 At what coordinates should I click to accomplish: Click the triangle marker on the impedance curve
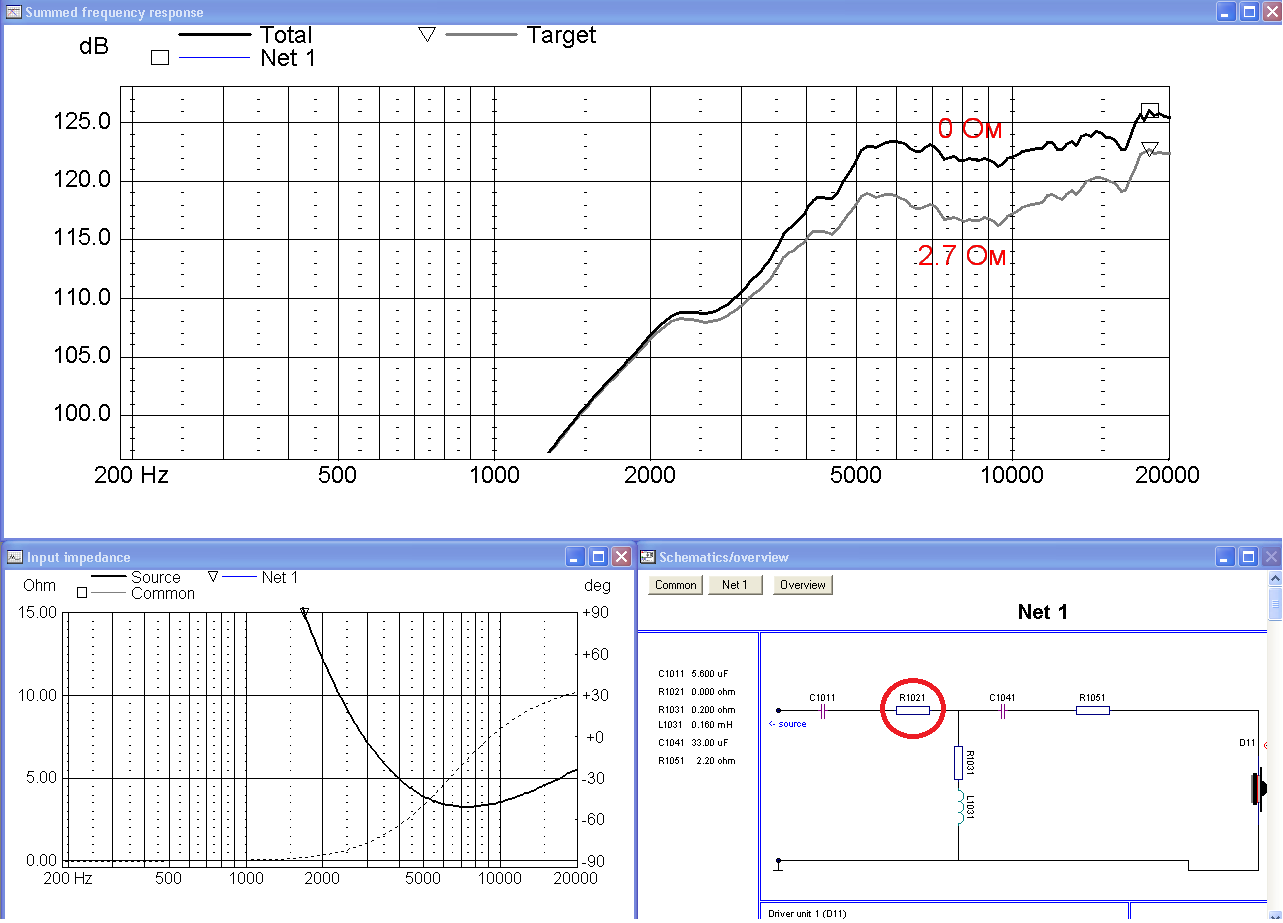(x=305, y=613)
